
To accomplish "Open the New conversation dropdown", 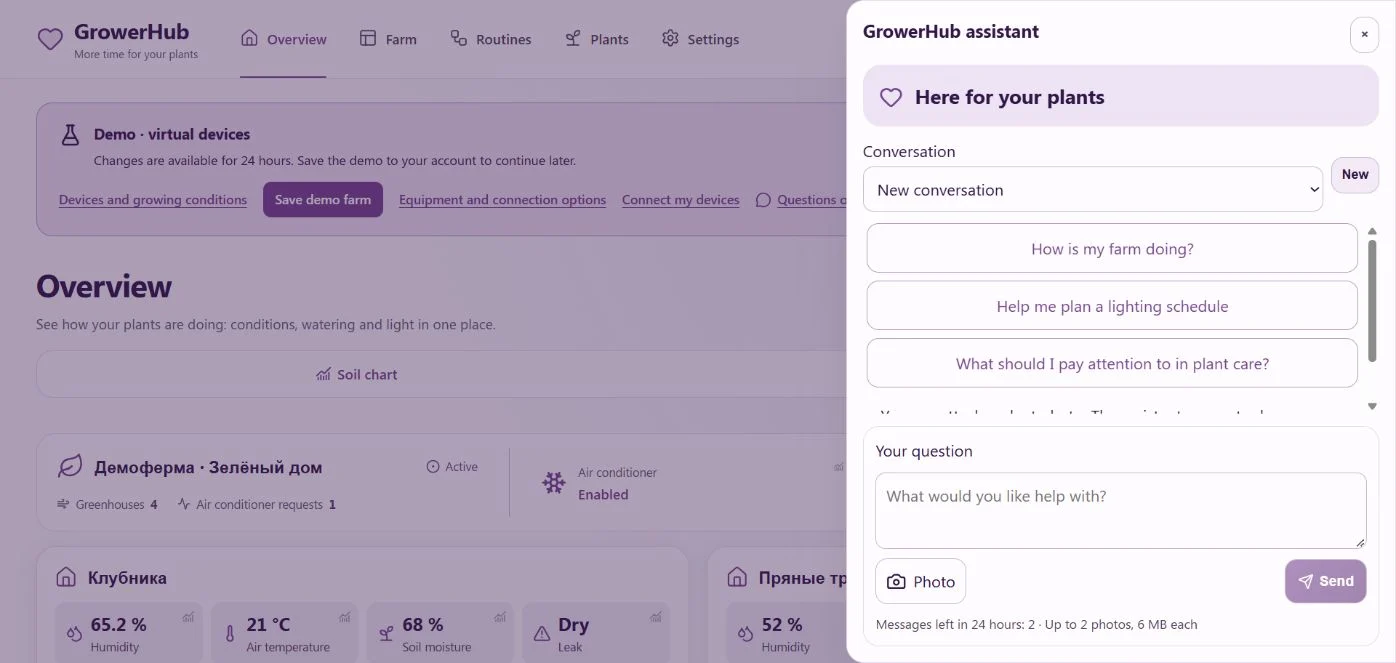I will point(1093,189).
